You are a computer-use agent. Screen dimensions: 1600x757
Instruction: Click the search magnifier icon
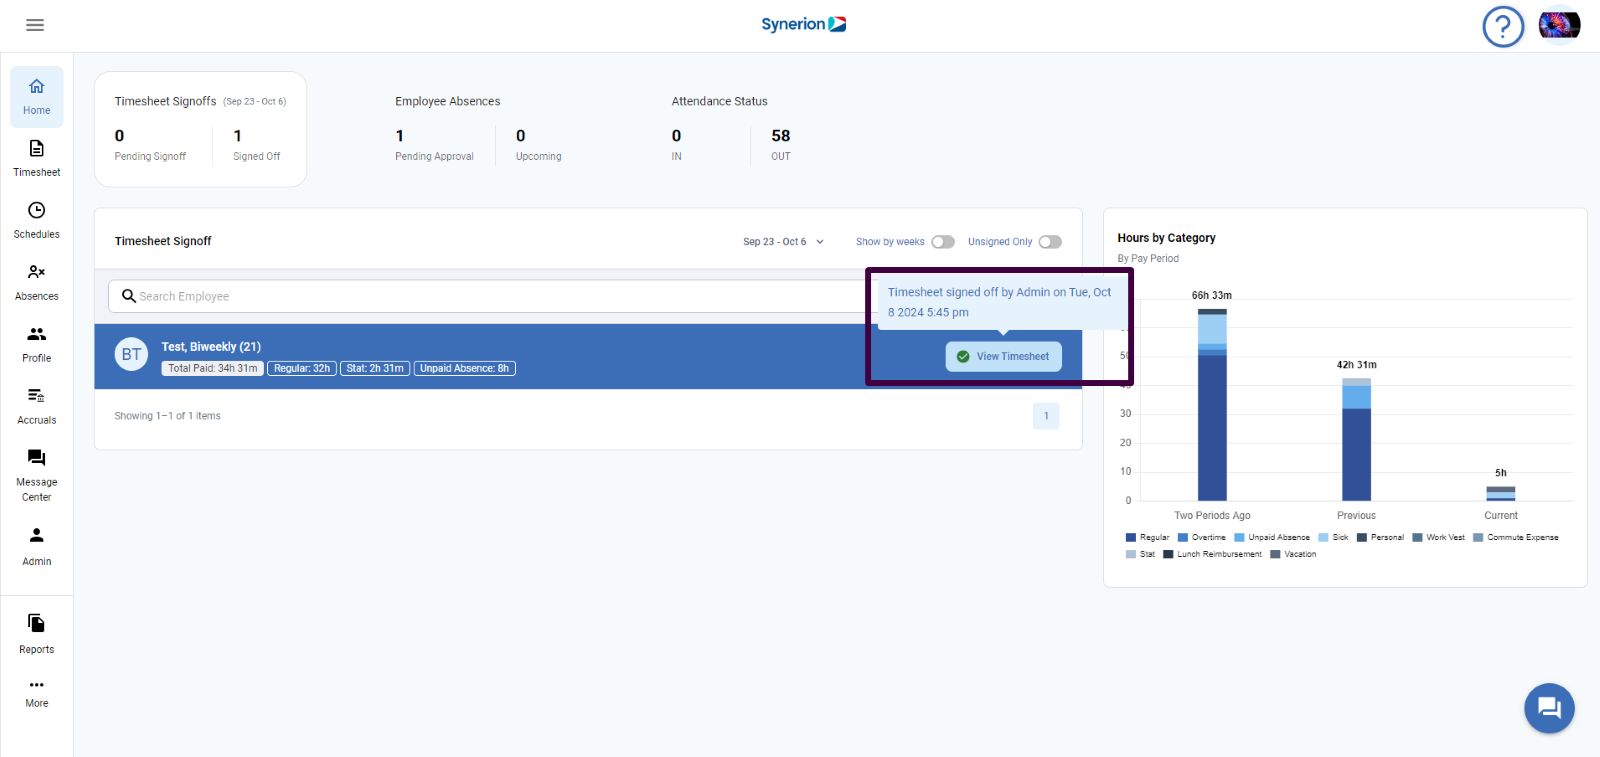coord(129,296)
